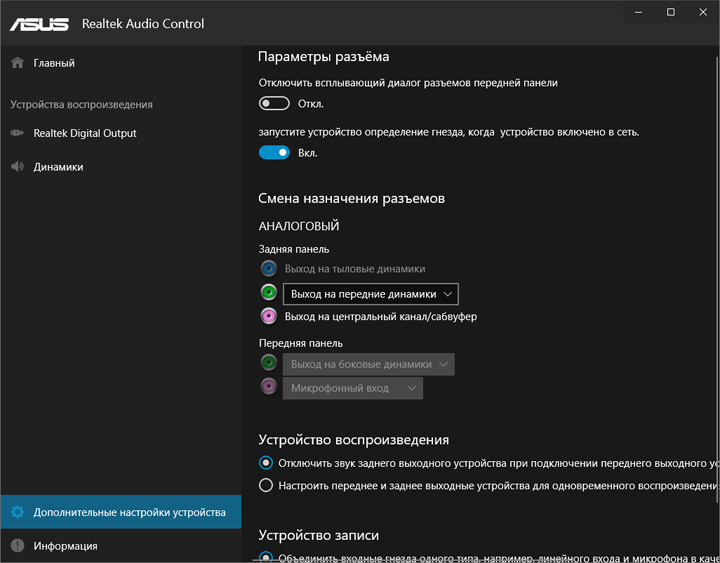
Task: Maximize the Realtek Audio Control window
Action: (671, 12)
